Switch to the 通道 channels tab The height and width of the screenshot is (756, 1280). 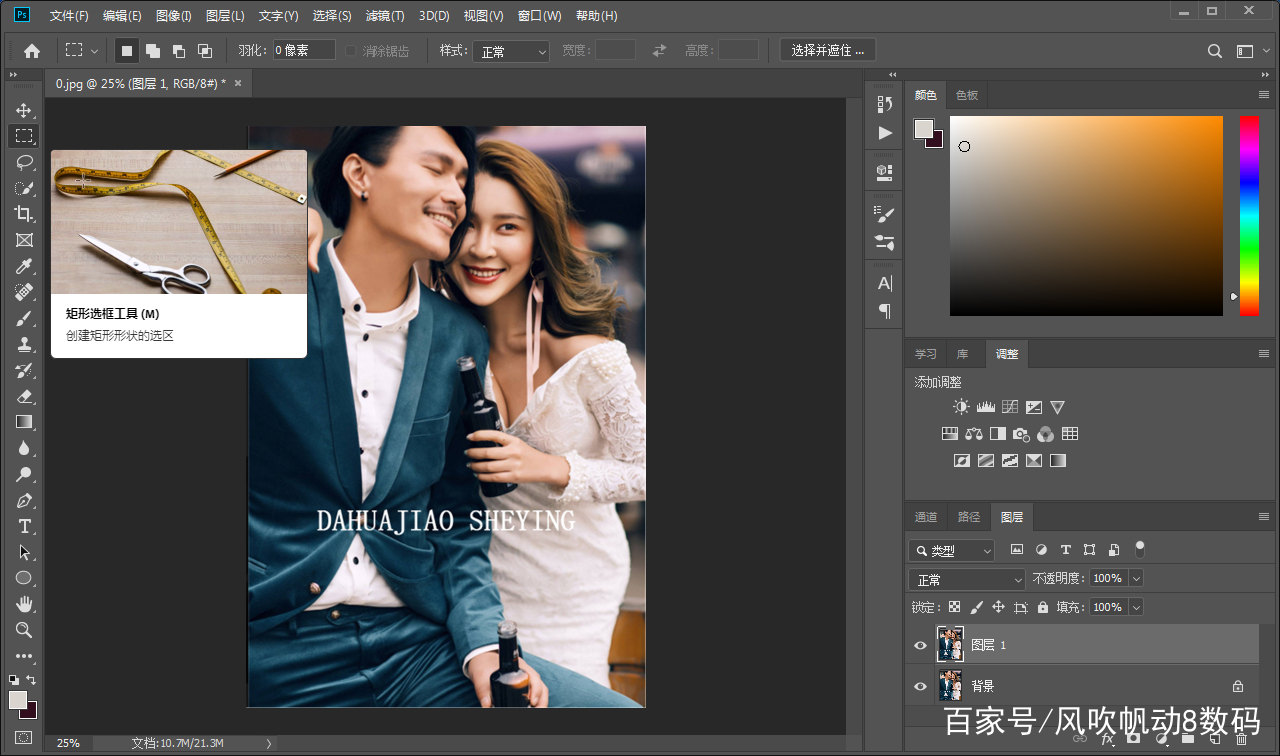[926, 517]
